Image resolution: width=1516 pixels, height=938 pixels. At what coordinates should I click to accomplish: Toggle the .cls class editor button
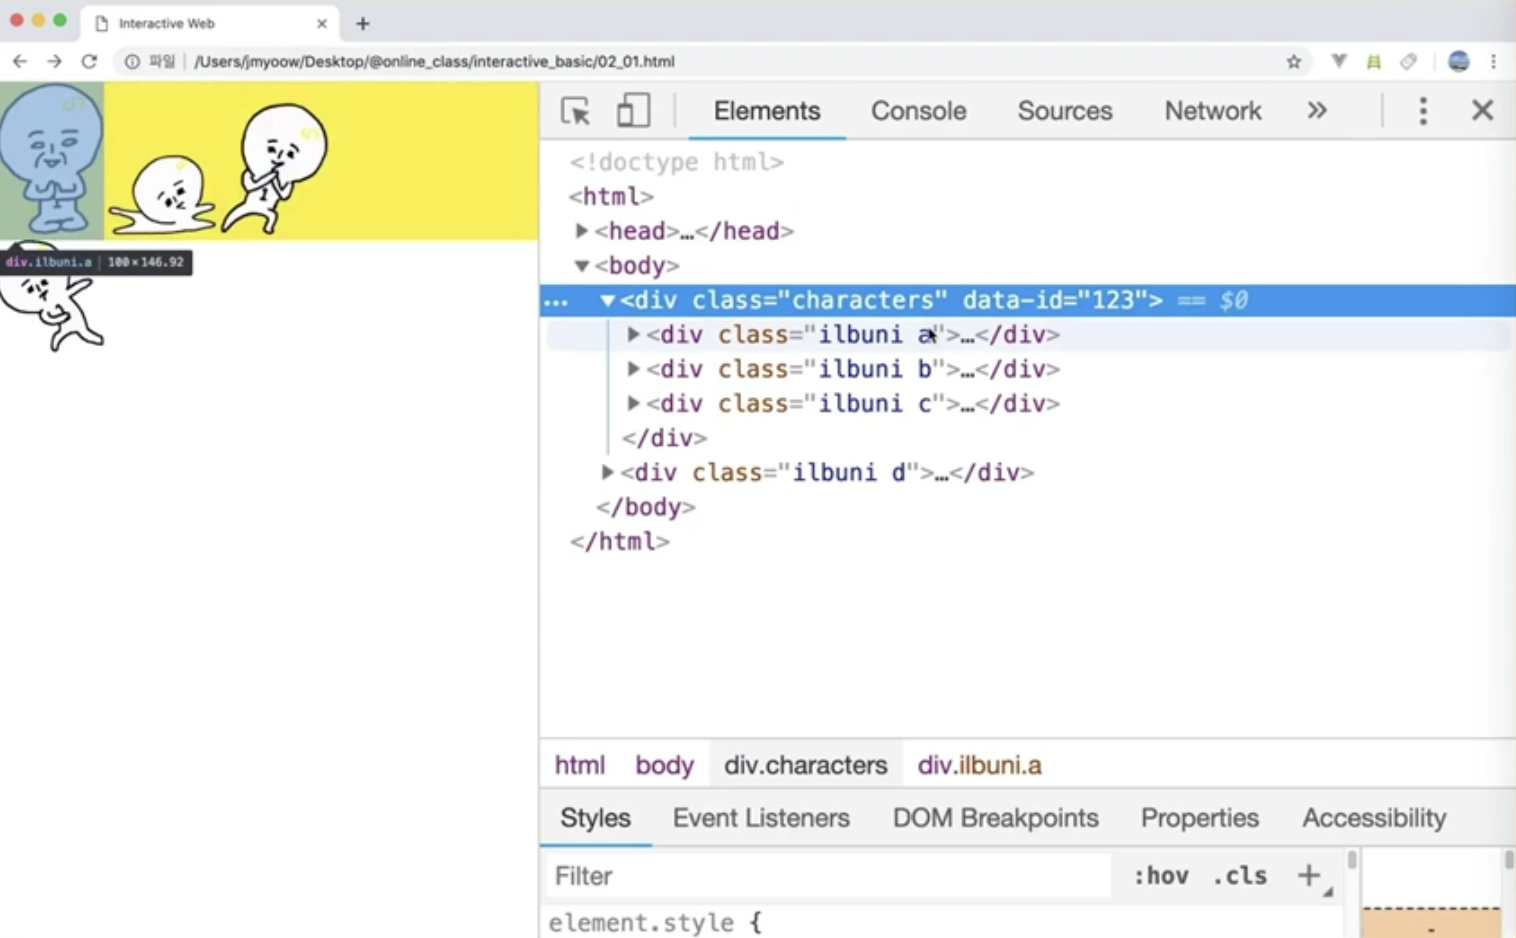tap(1239, 876)
